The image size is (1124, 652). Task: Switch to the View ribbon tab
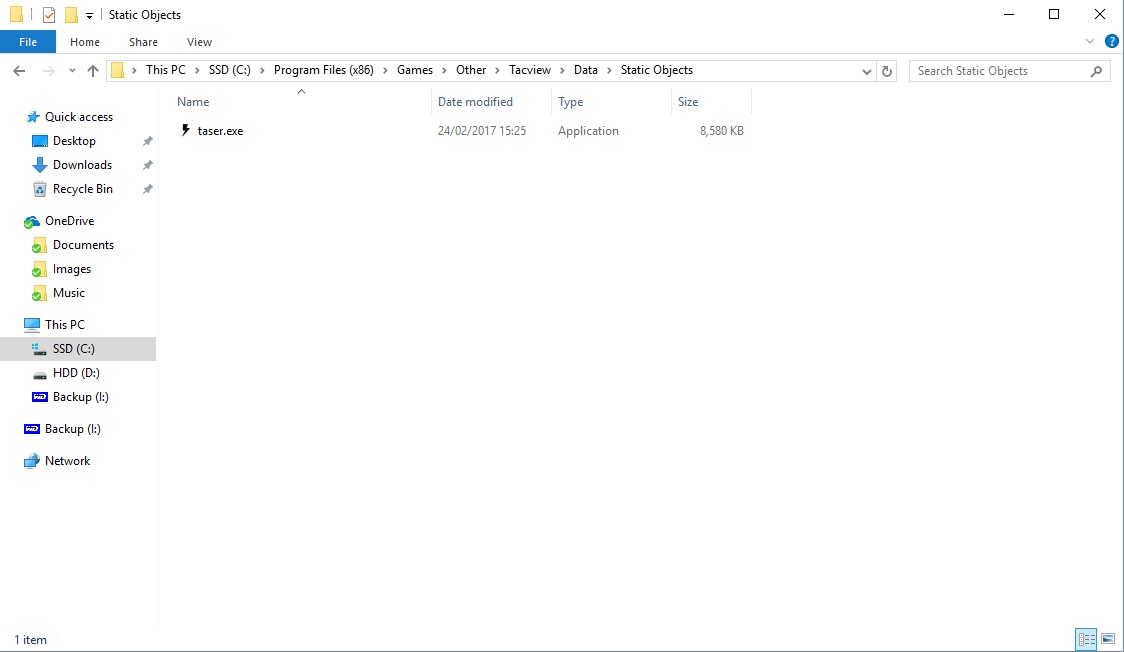coord(199,42)
